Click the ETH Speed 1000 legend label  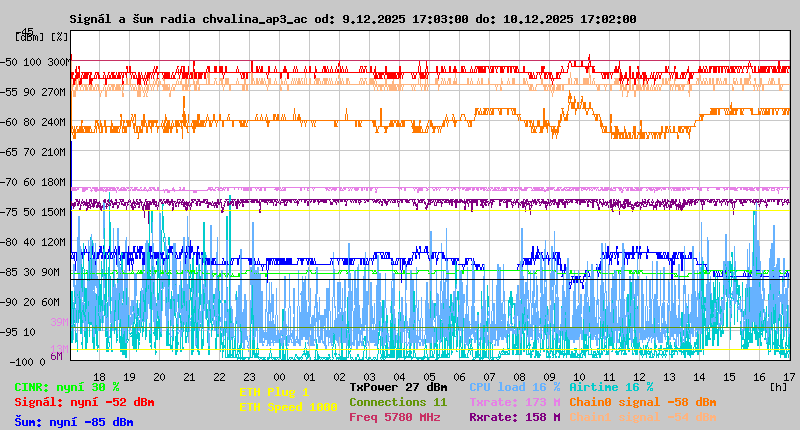[288, 407]
